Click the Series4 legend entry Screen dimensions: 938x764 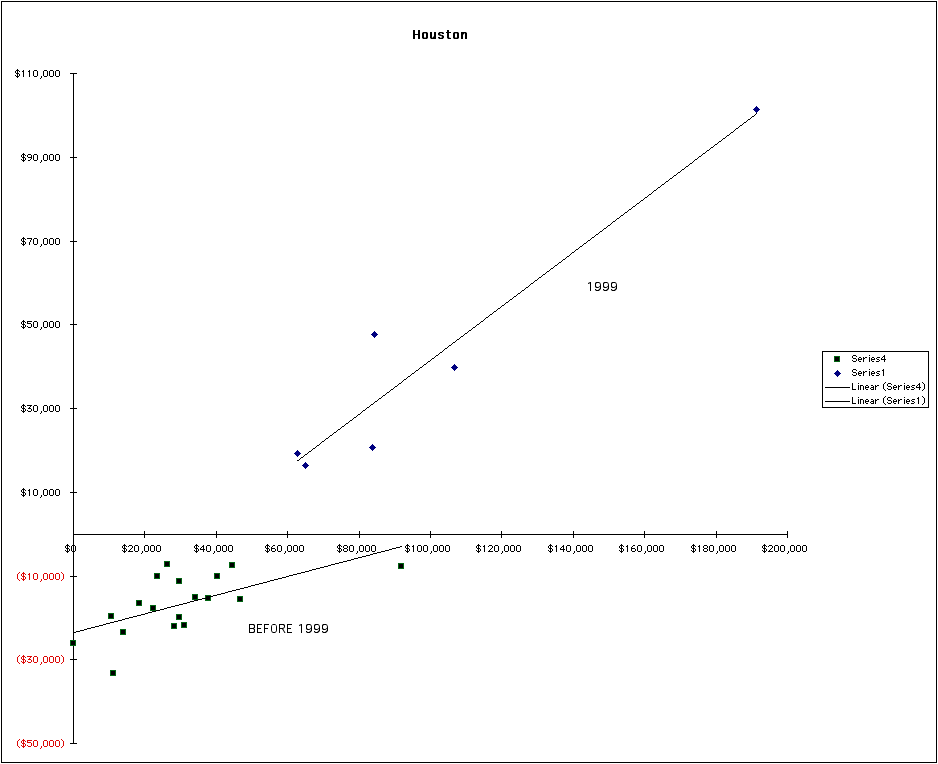tap(869, 359)
